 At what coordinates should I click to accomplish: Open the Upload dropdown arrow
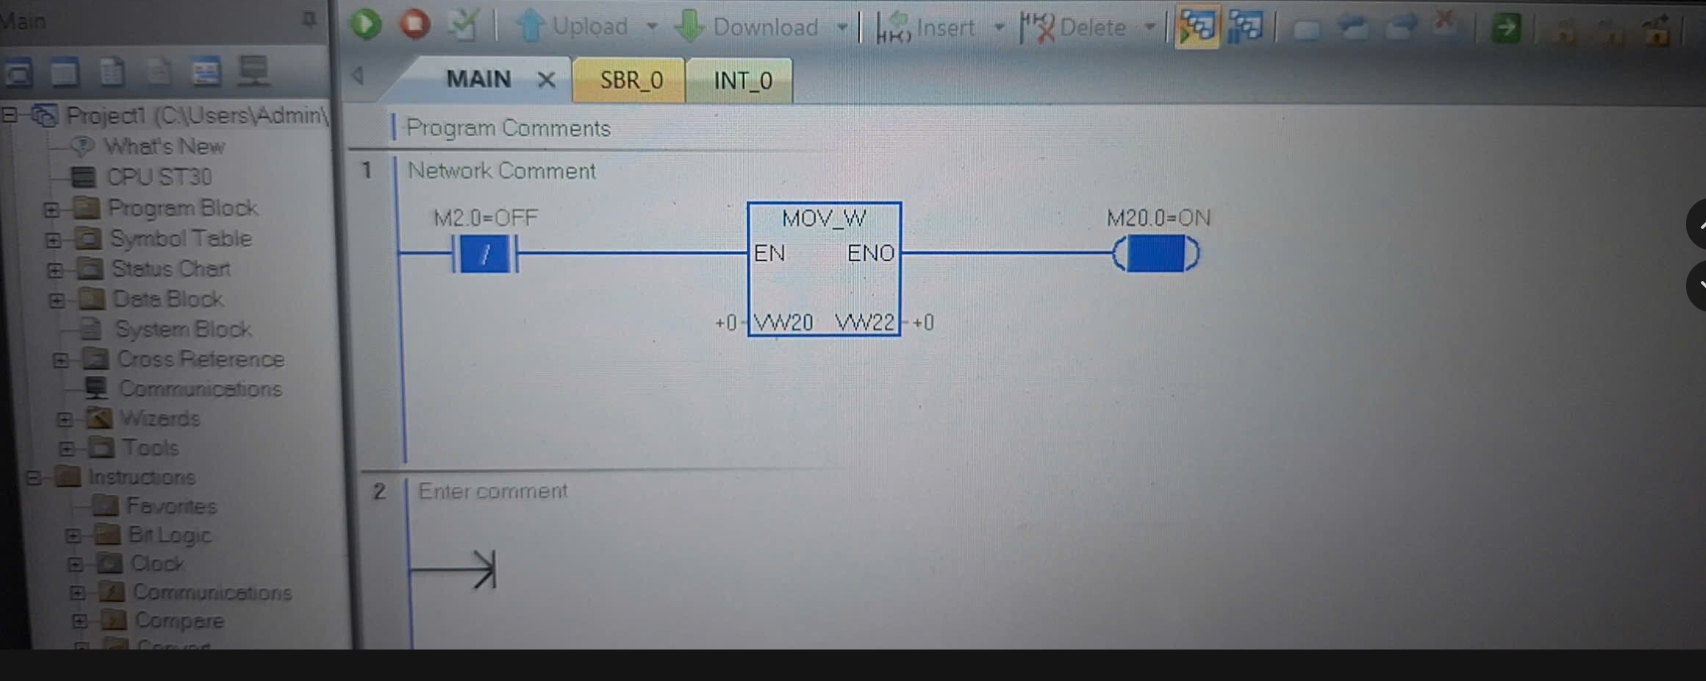click(x=652, y=27)
